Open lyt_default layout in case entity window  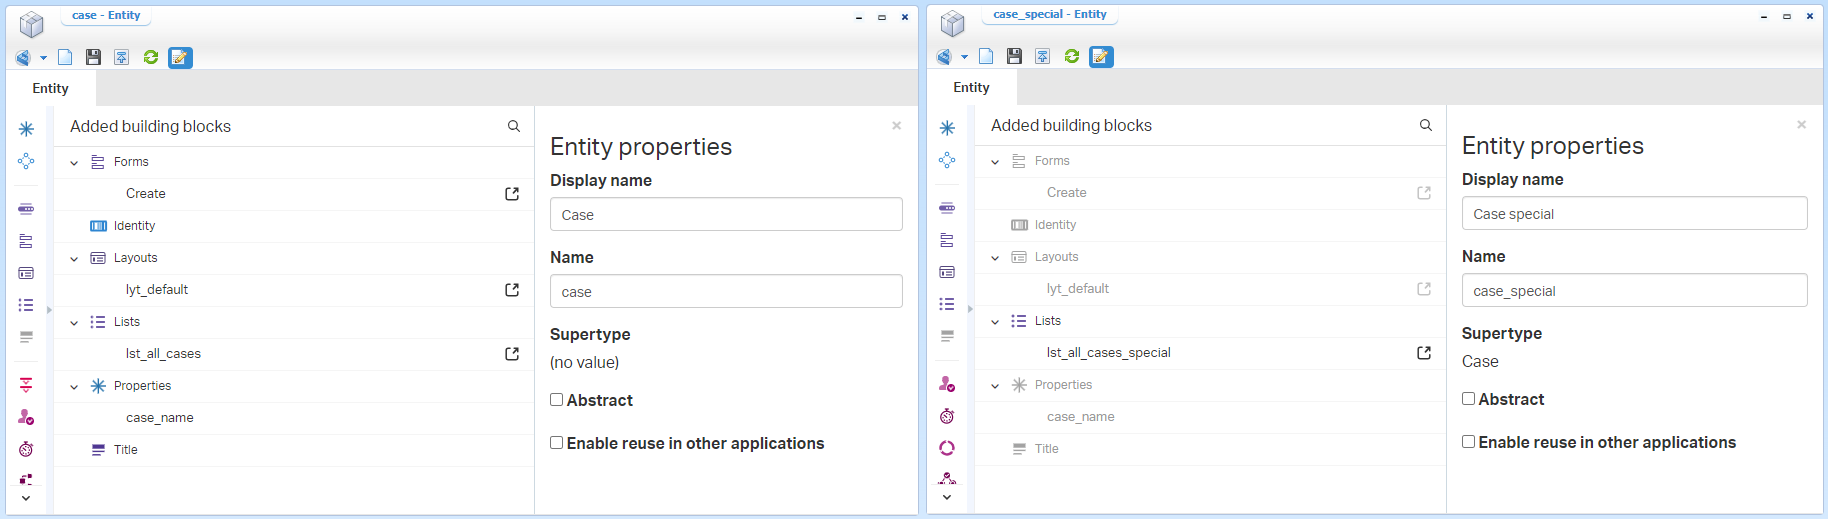click(x=511, y=290)
